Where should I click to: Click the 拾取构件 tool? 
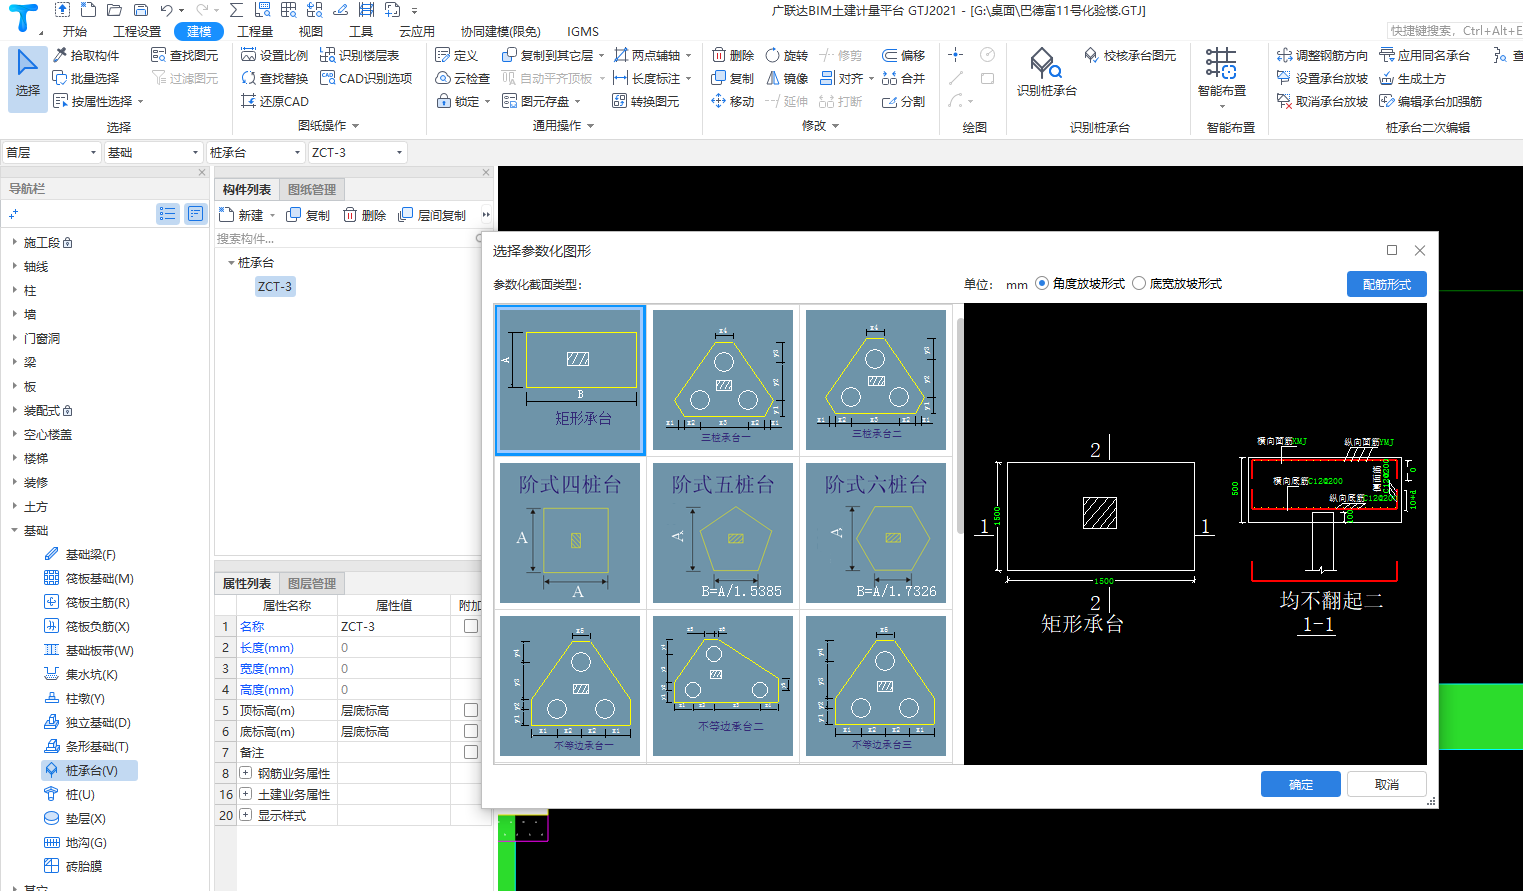[86, 55]
